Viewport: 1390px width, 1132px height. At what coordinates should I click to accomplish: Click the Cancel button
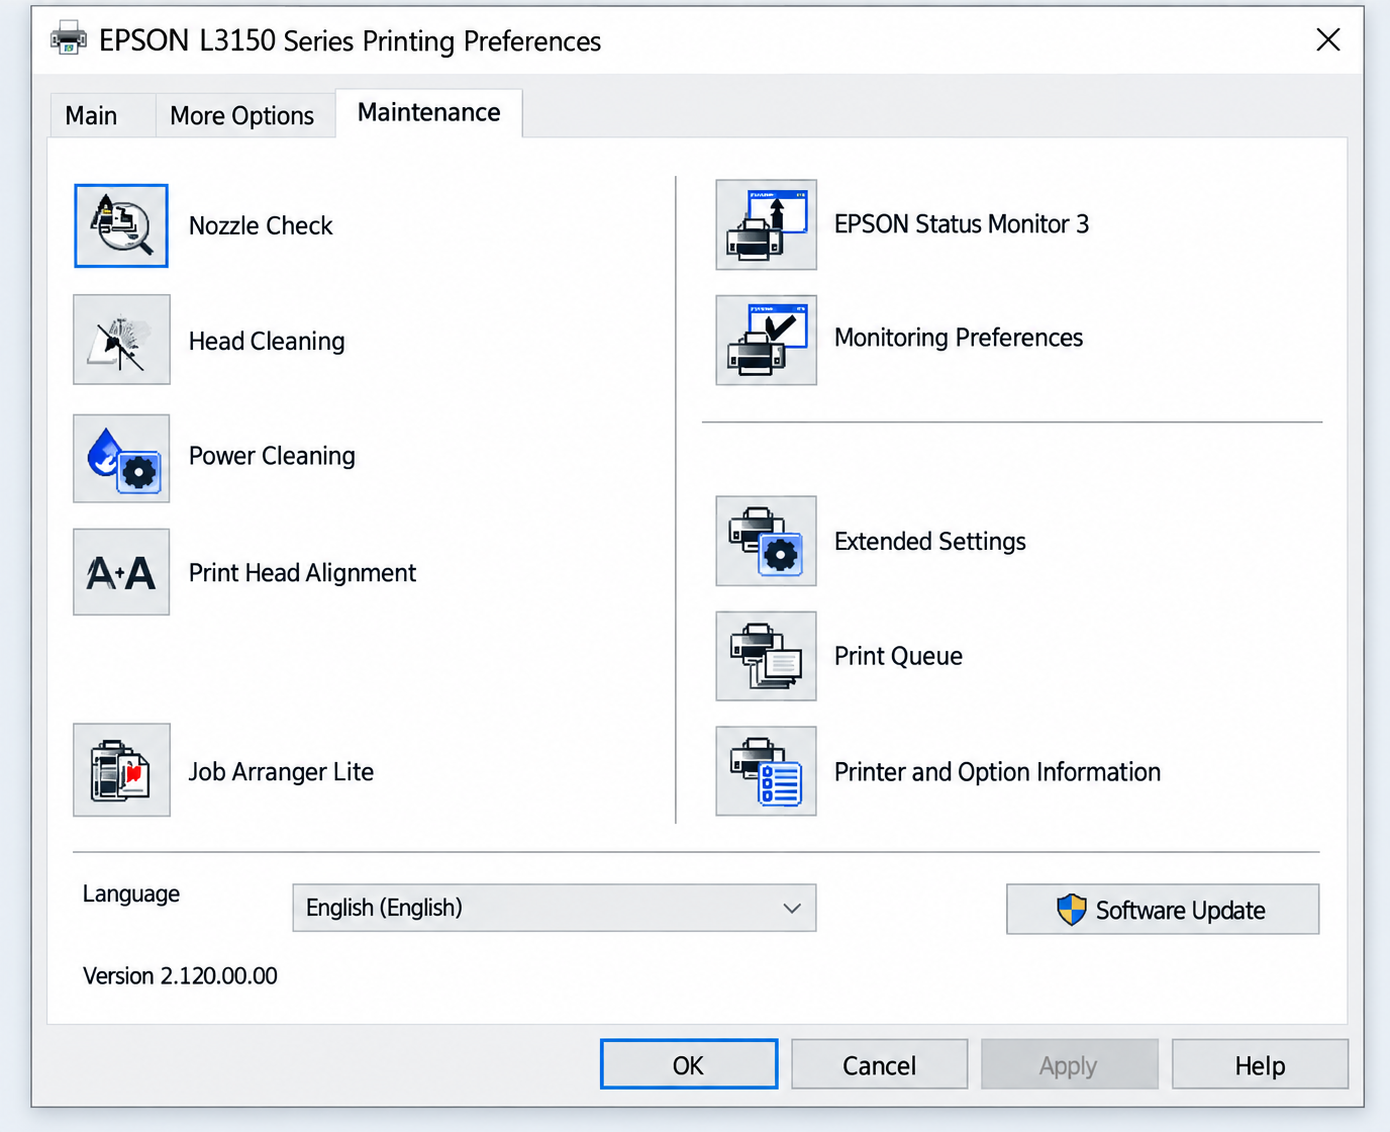point(879,1064)
